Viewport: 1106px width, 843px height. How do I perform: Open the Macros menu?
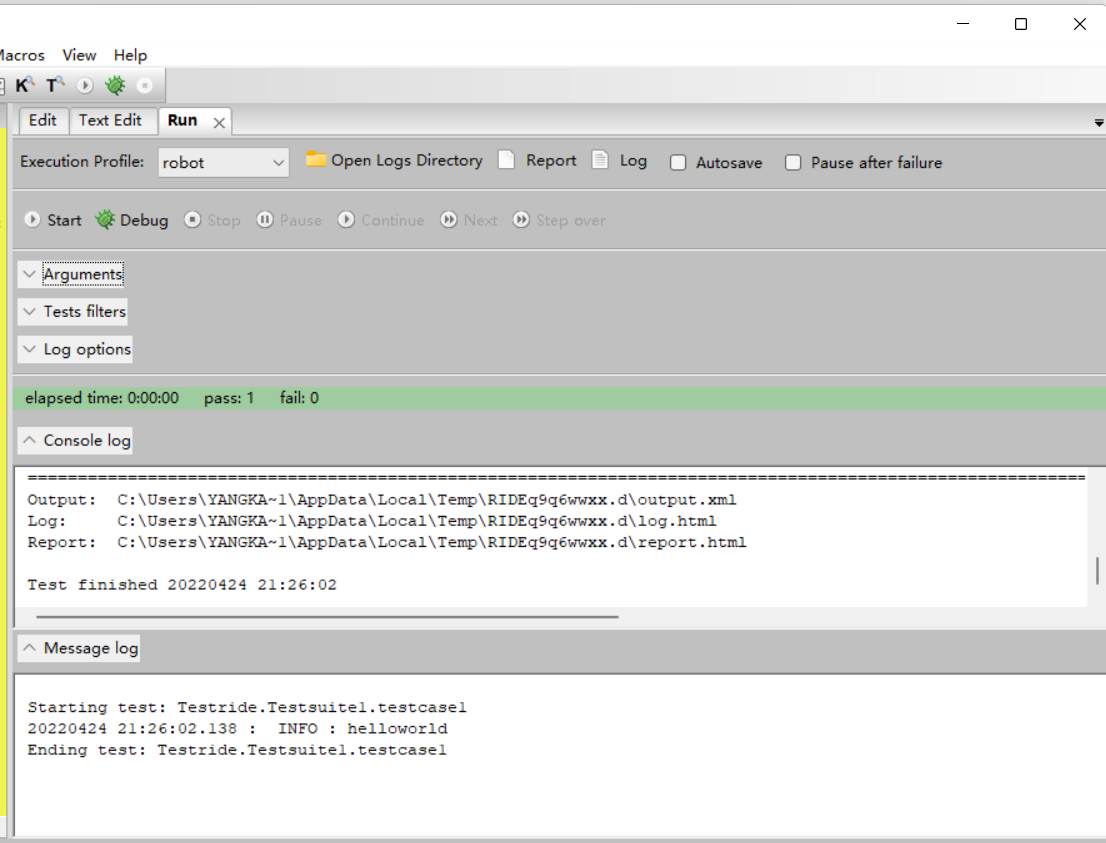21,55
